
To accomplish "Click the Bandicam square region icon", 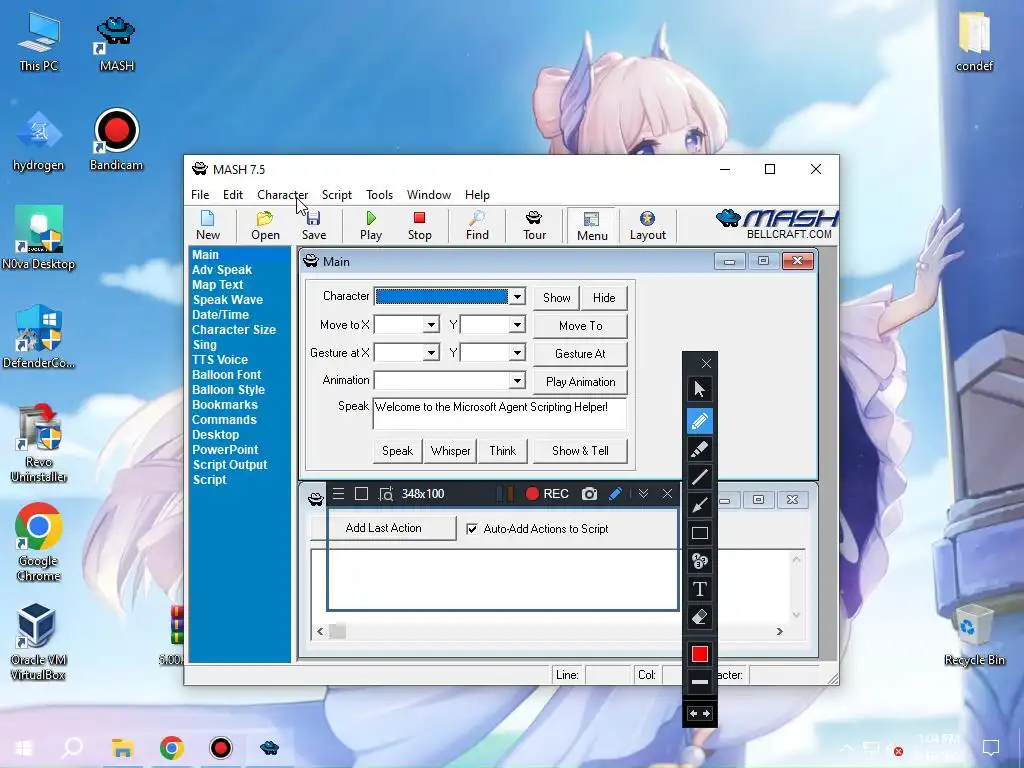I will point(361,494).
